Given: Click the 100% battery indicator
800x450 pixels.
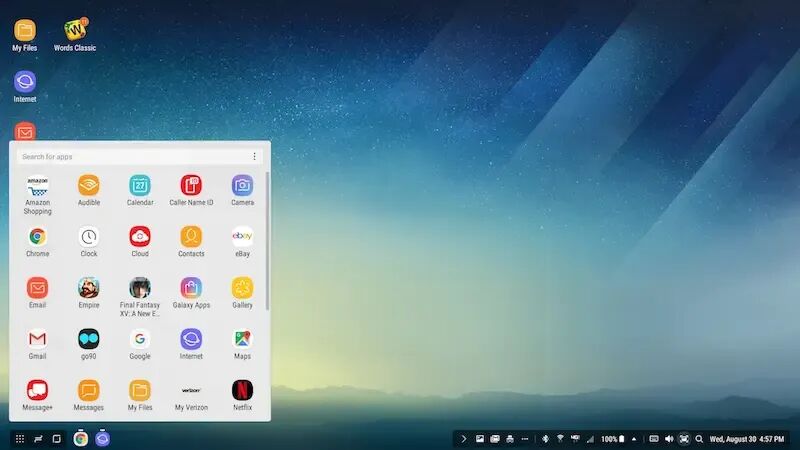Looking at the screenshot, I should coord(612,439).
